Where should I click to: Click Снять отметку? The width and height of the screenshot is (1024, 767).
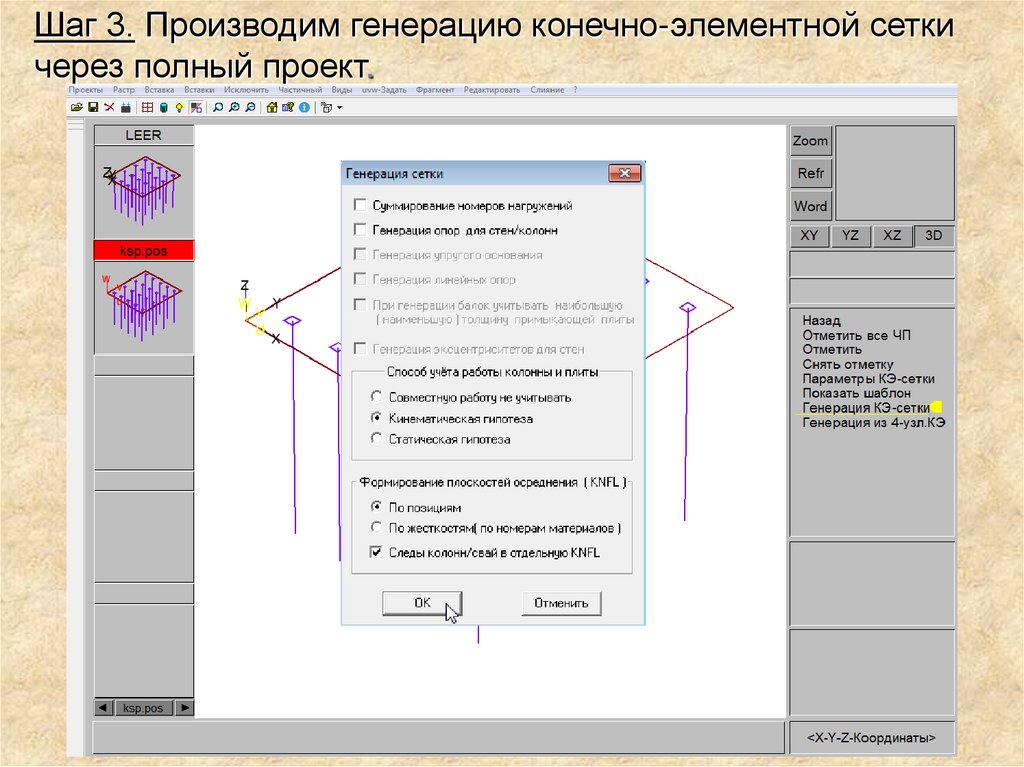848,365
